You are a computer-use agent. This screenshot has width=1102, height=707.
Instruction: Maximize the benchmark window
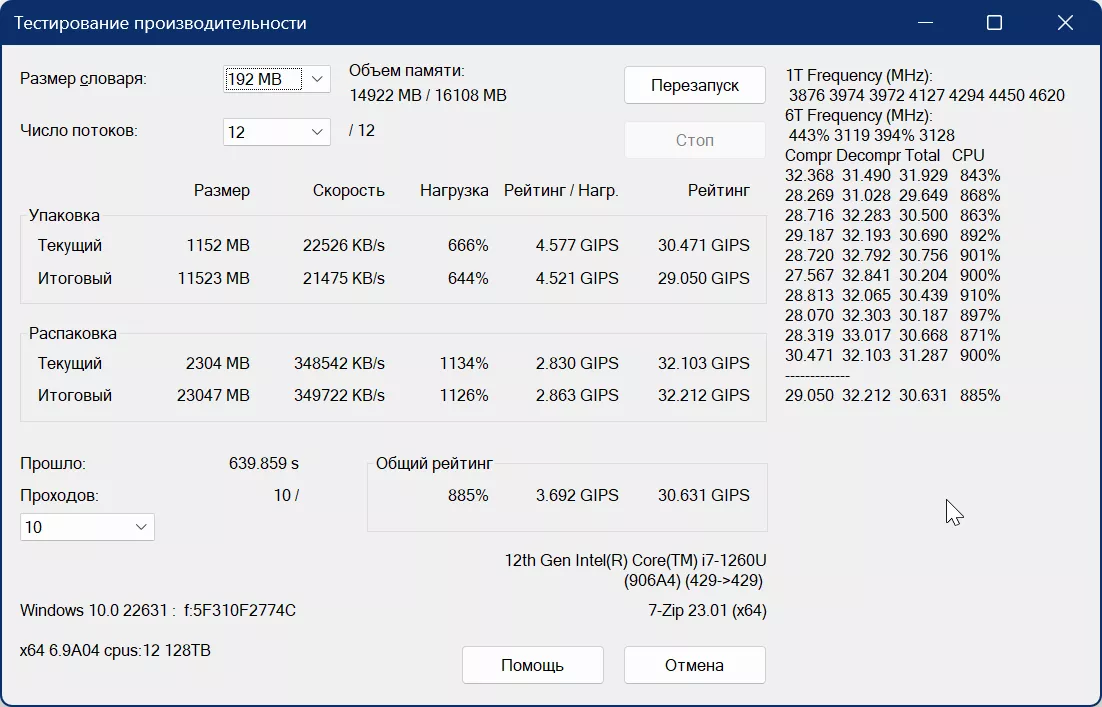click(x=994, y=22)
